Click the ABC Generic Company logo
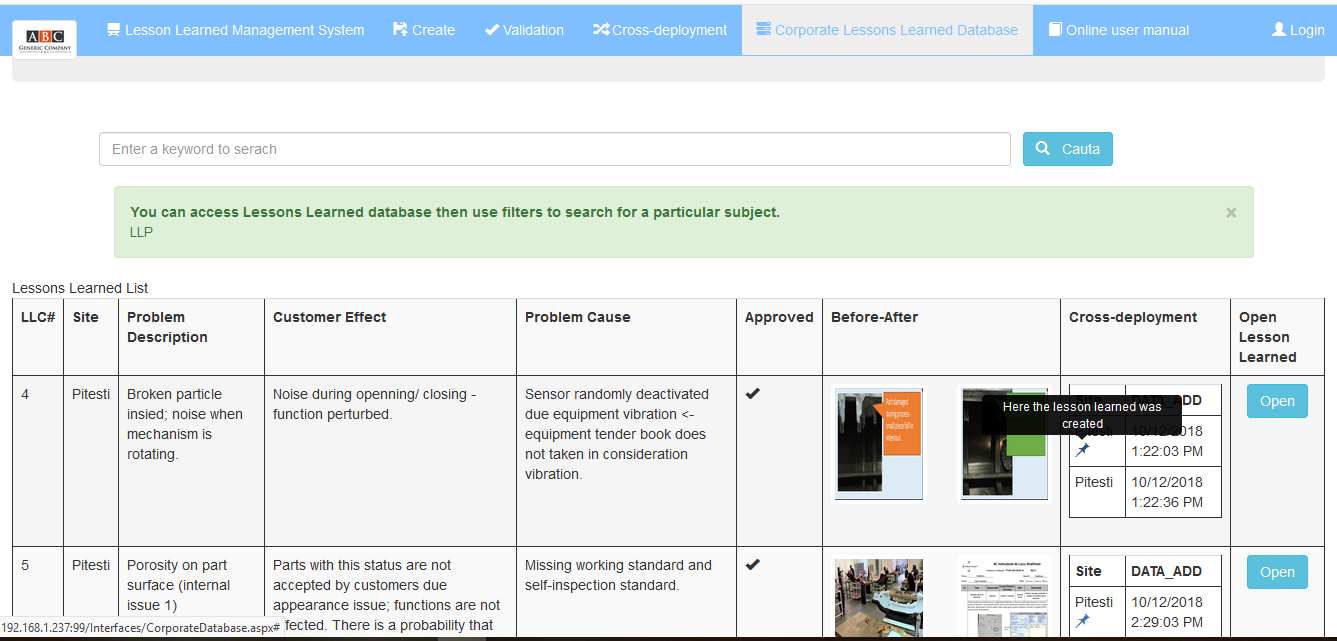1337x641 pixels. click(x=44, y=39)
